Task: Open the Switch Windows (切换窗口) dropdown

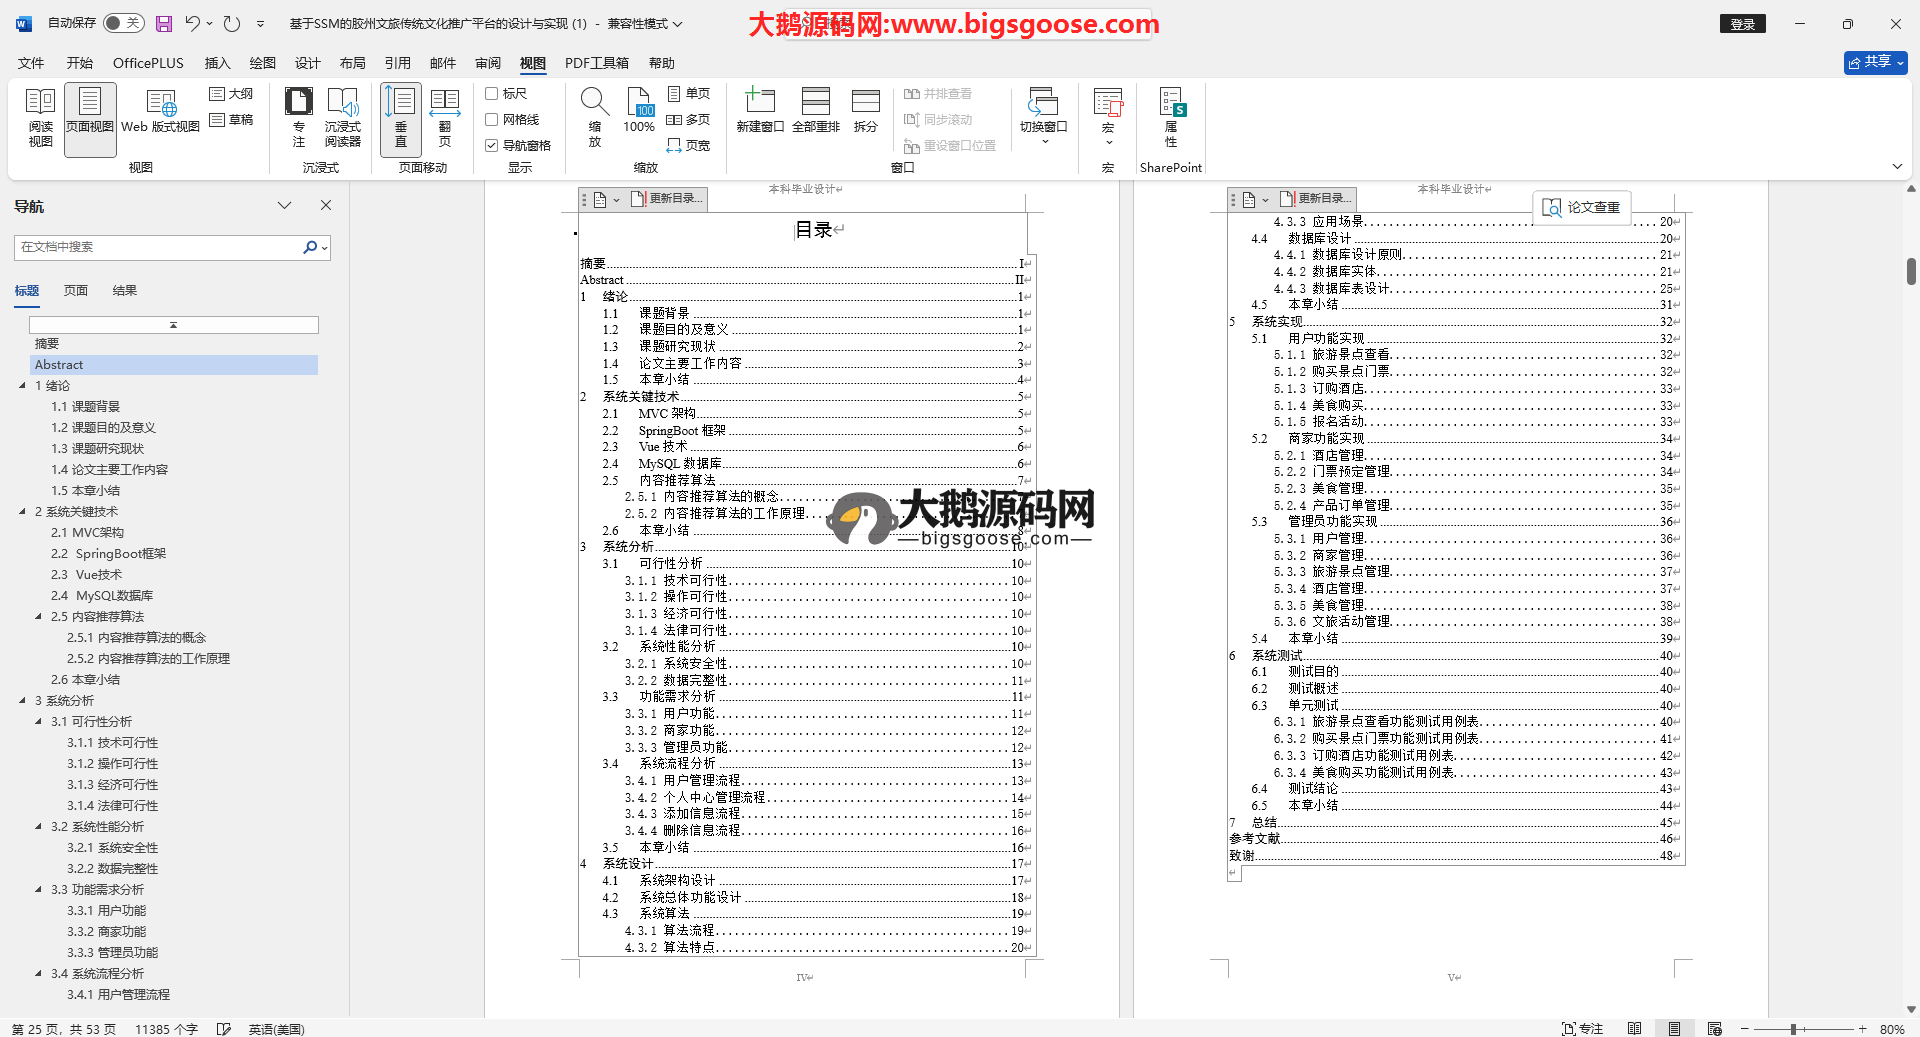Action: (1043, 118)
